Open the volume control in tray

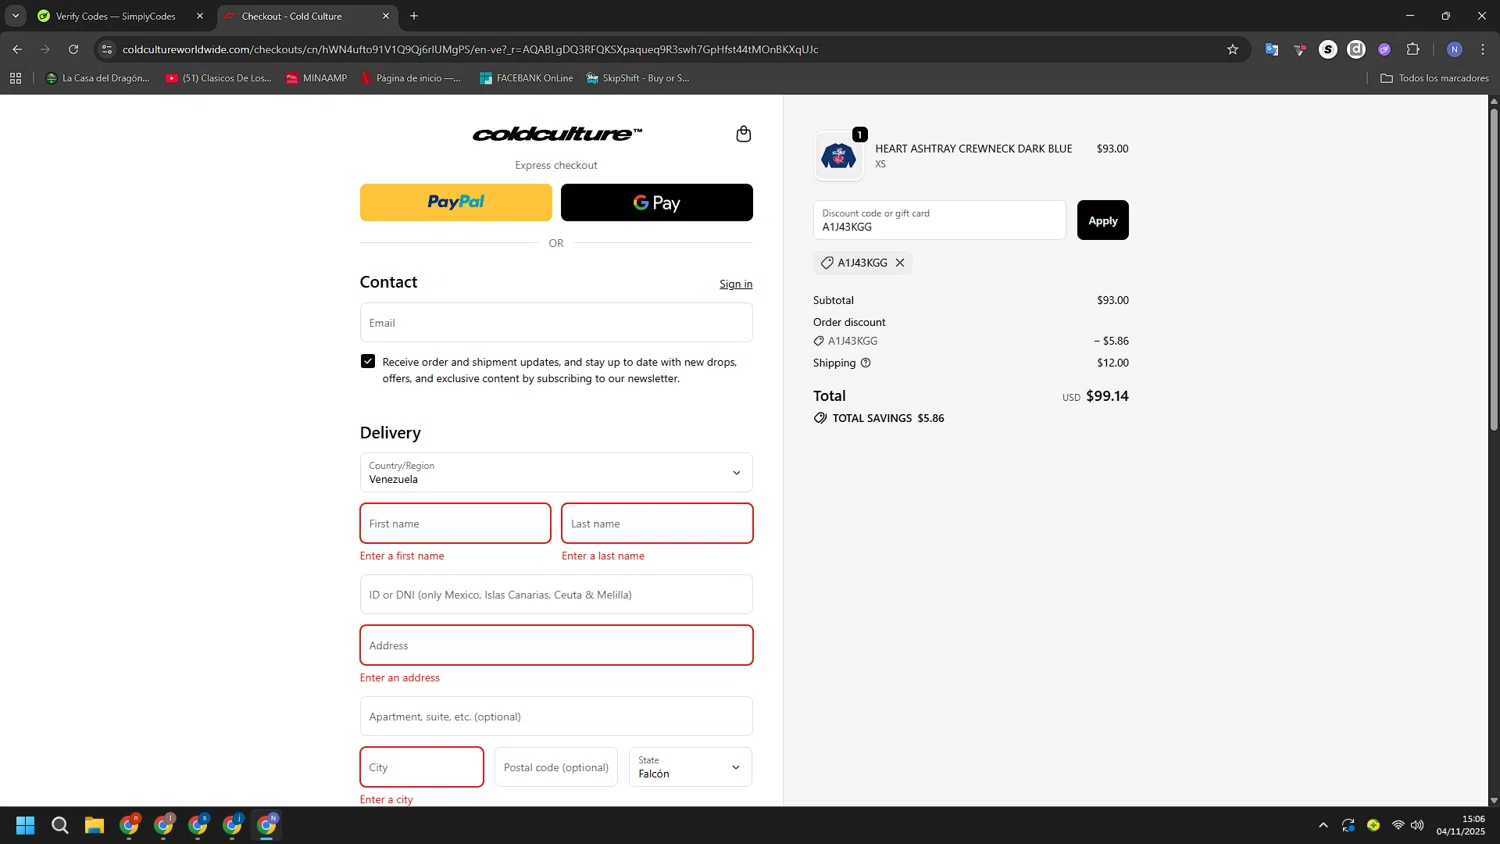(1417, 825)
